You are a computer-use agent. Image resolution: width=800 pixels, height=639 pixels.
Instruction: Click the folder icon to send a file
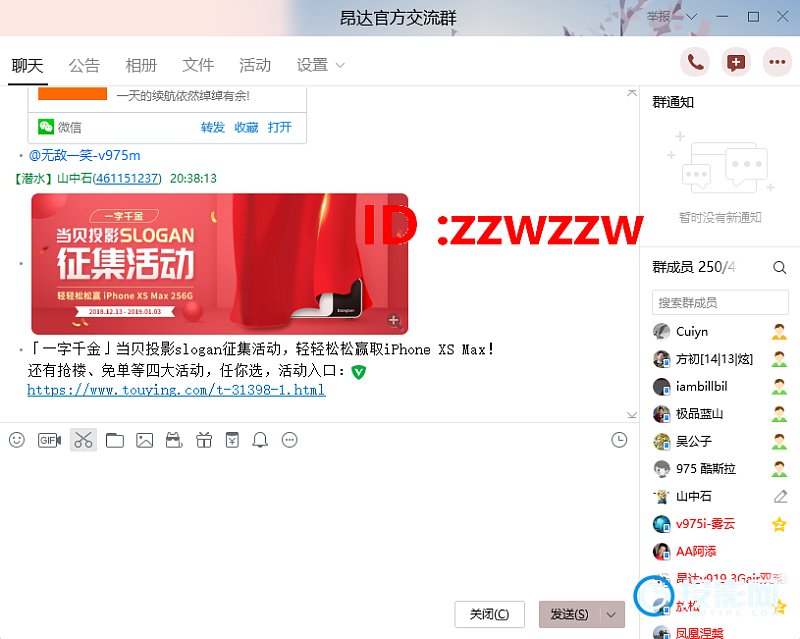tap(115, 440)
